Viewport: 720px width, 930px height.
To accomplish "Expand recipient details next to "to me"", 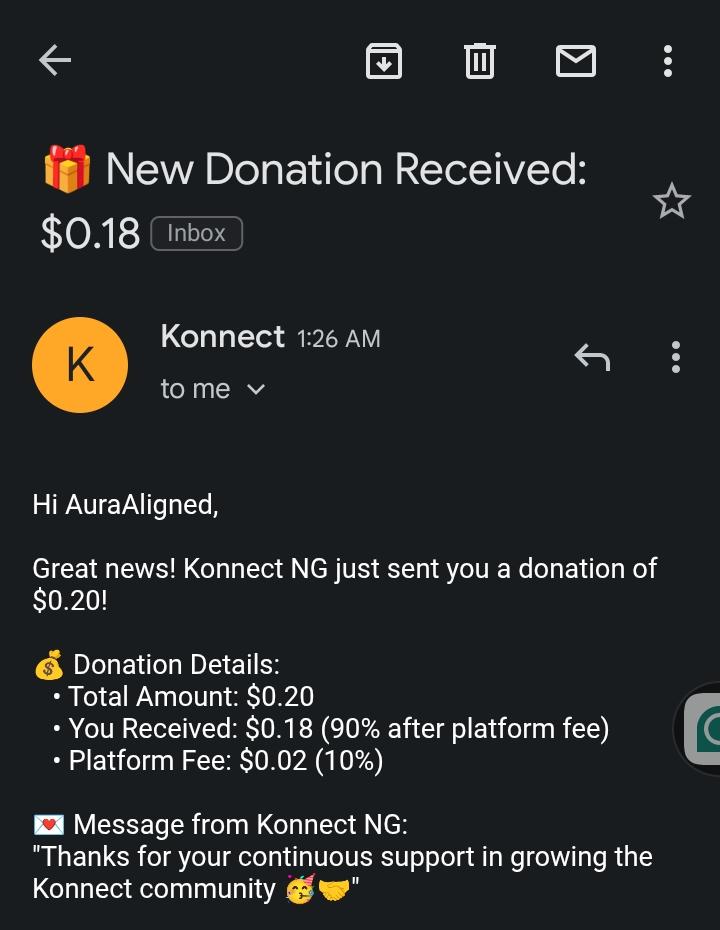I will point(256,389).
